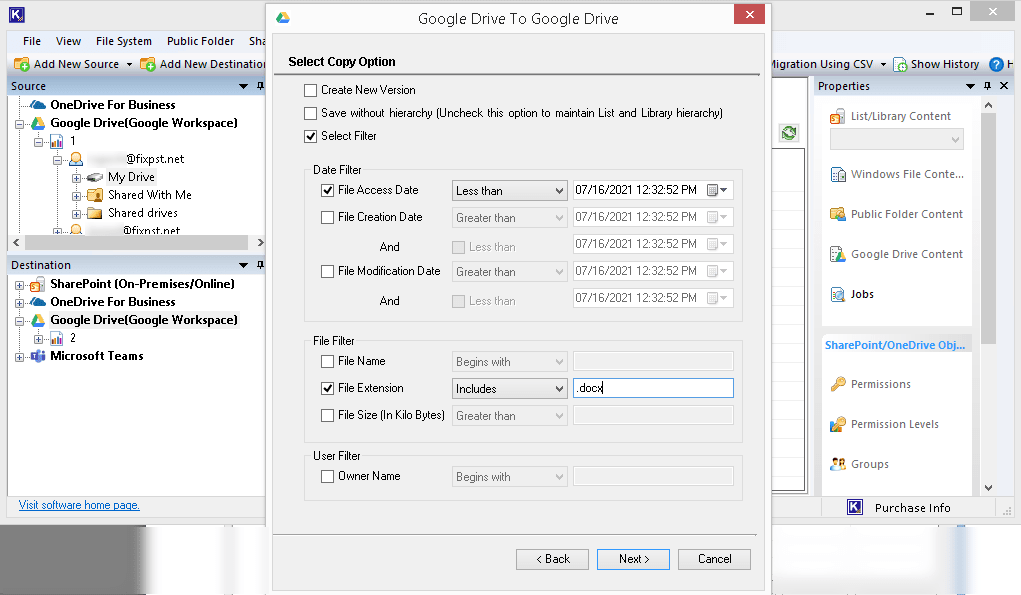Open the List/Library Content combo box

[x=897, y=139]
